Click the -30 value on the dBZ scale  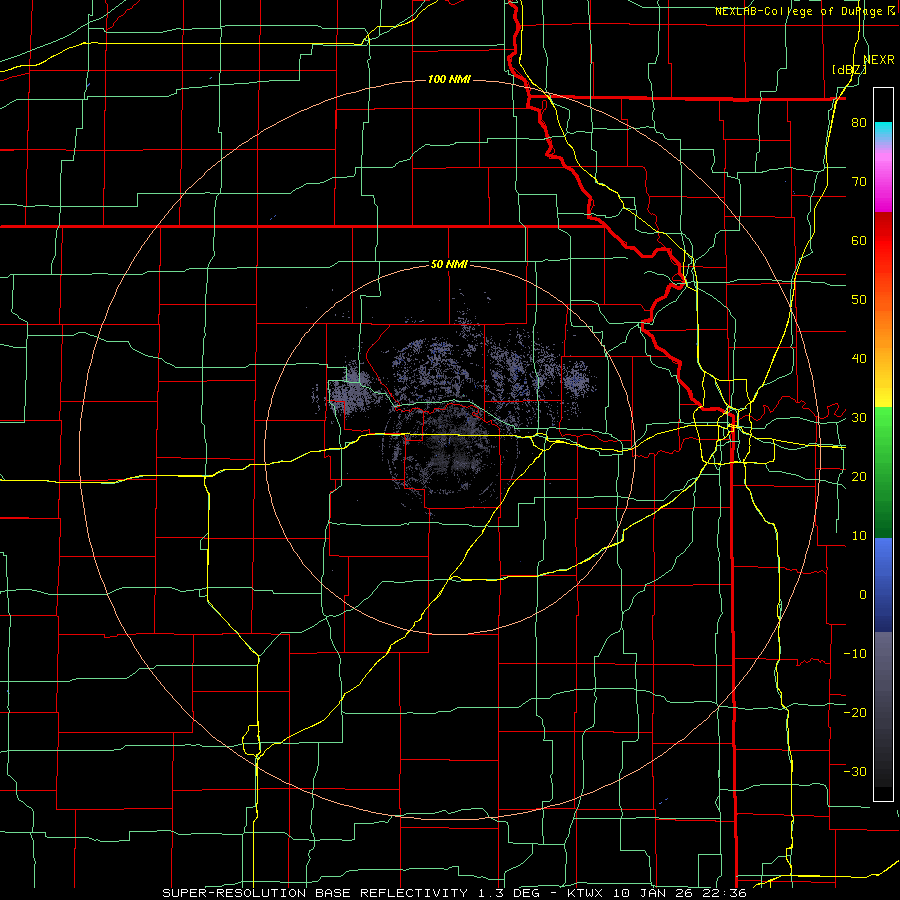coord(855,771)
